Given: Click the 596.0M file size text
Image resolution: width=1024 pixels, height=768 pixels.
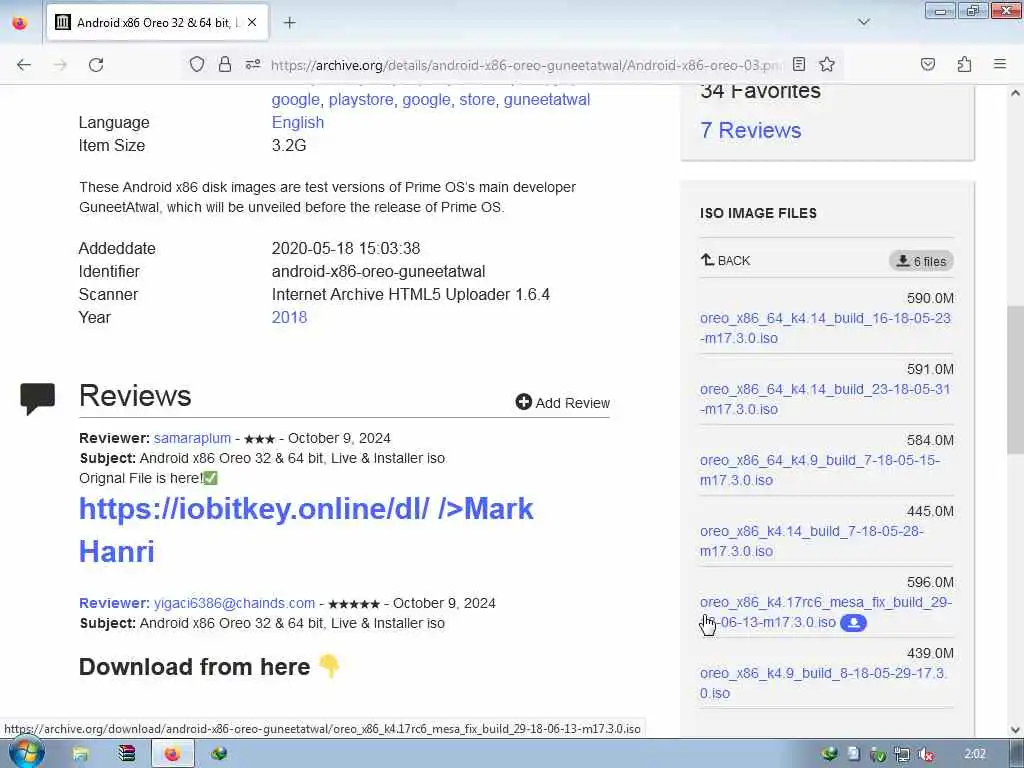Looking at the screenshot, I should (930, 583).
